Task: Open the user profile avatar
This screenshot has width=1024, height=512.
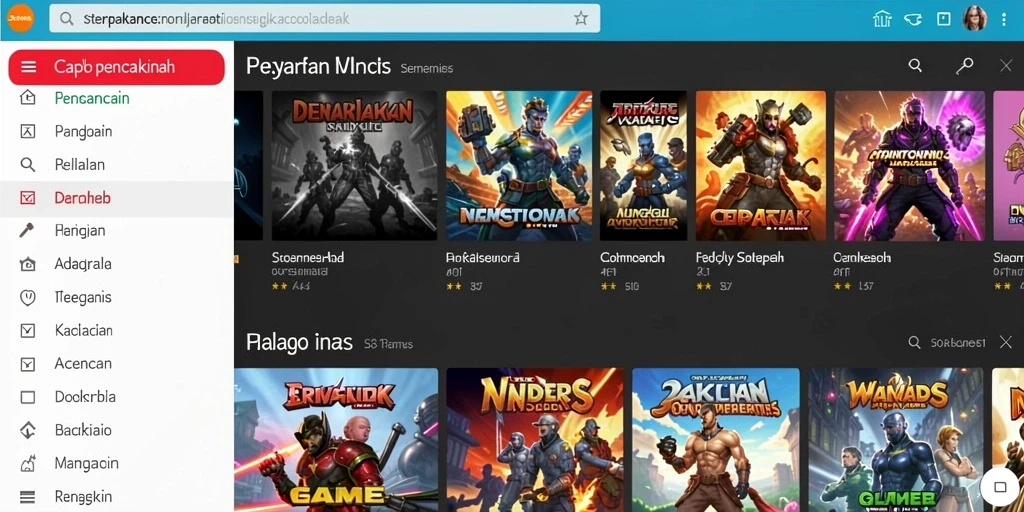Action: (x=974, y=18)
